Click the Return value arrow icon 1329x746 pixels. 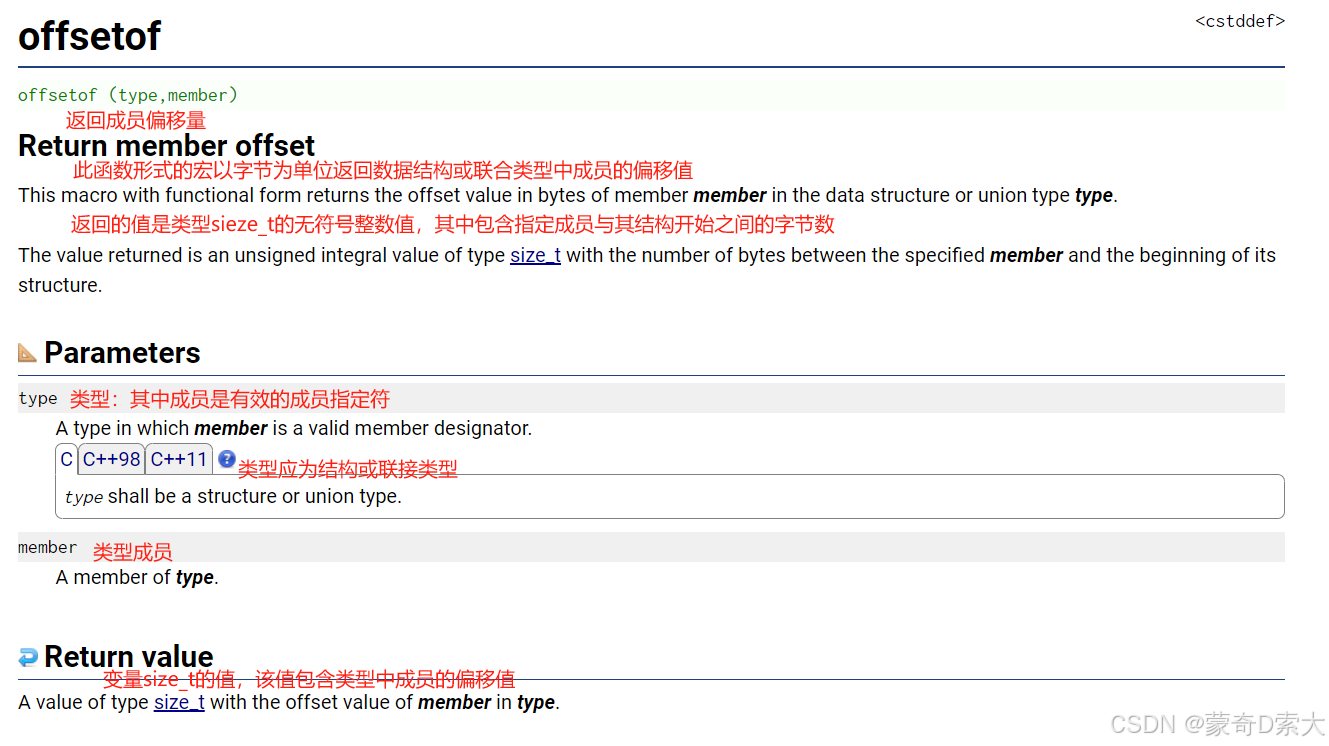[28, 657]
